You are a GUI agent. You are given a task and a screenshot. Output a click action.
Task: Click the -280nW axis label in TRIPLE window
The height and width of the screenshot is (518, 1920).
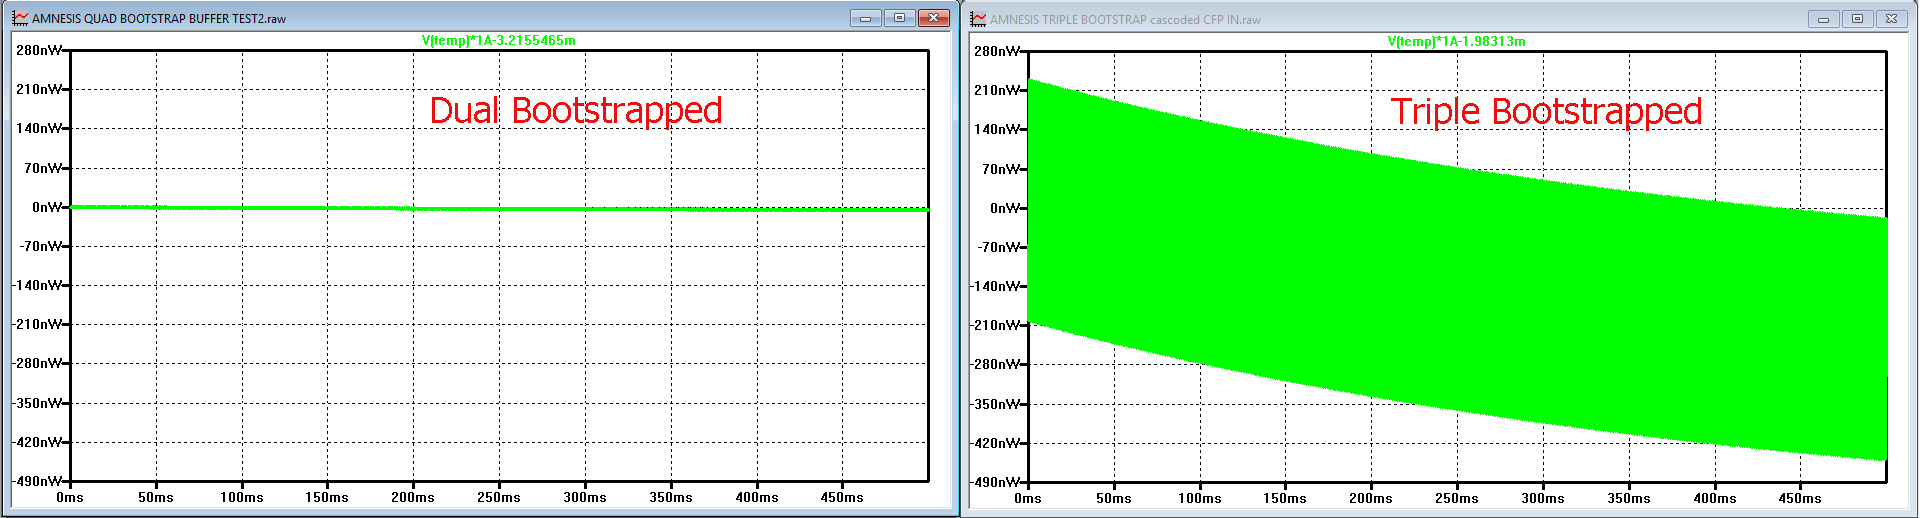coord(996,364)
